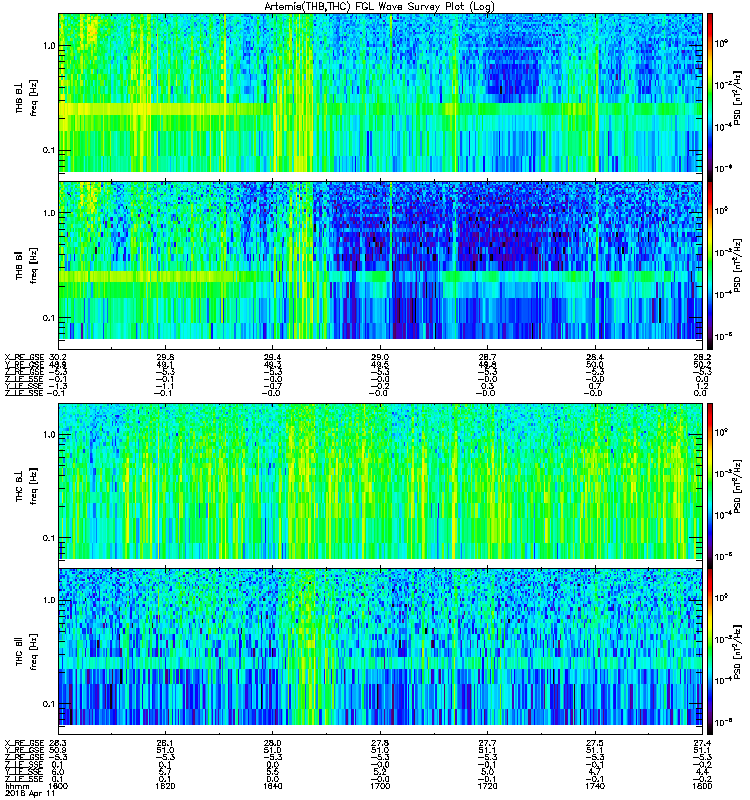The height and width of the screenshot is (800, 750).
Task: Click the color bar beside THB B-perpendicular panel
Action: pyautogui.click(x=710, y=97)
